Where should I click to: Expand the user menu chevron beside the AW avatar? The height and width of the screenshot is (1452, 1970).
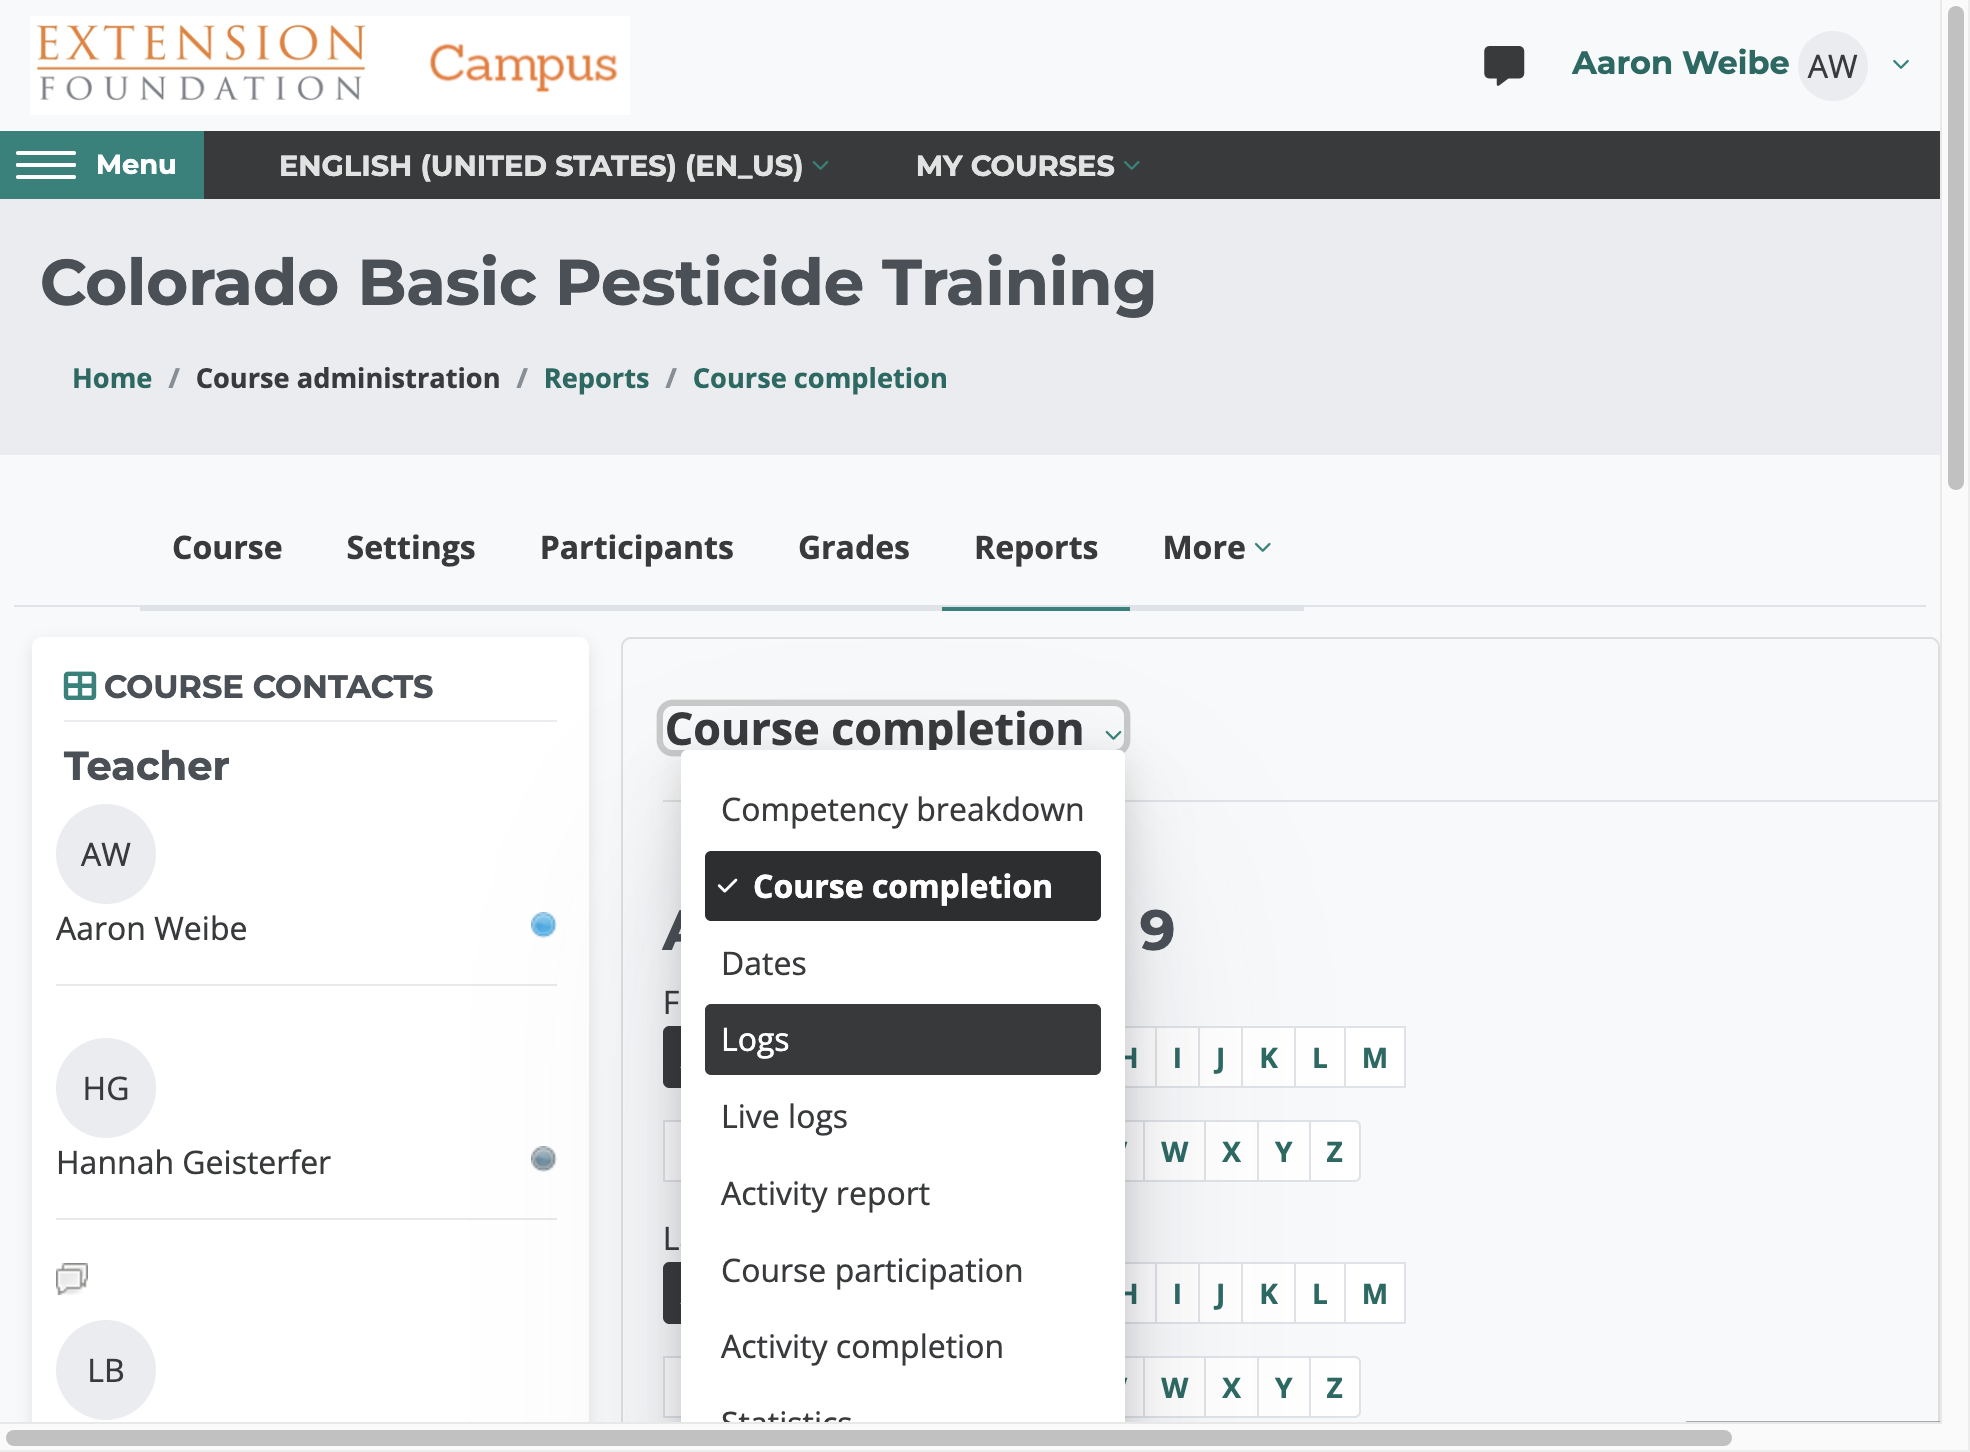coord(1901,65)
